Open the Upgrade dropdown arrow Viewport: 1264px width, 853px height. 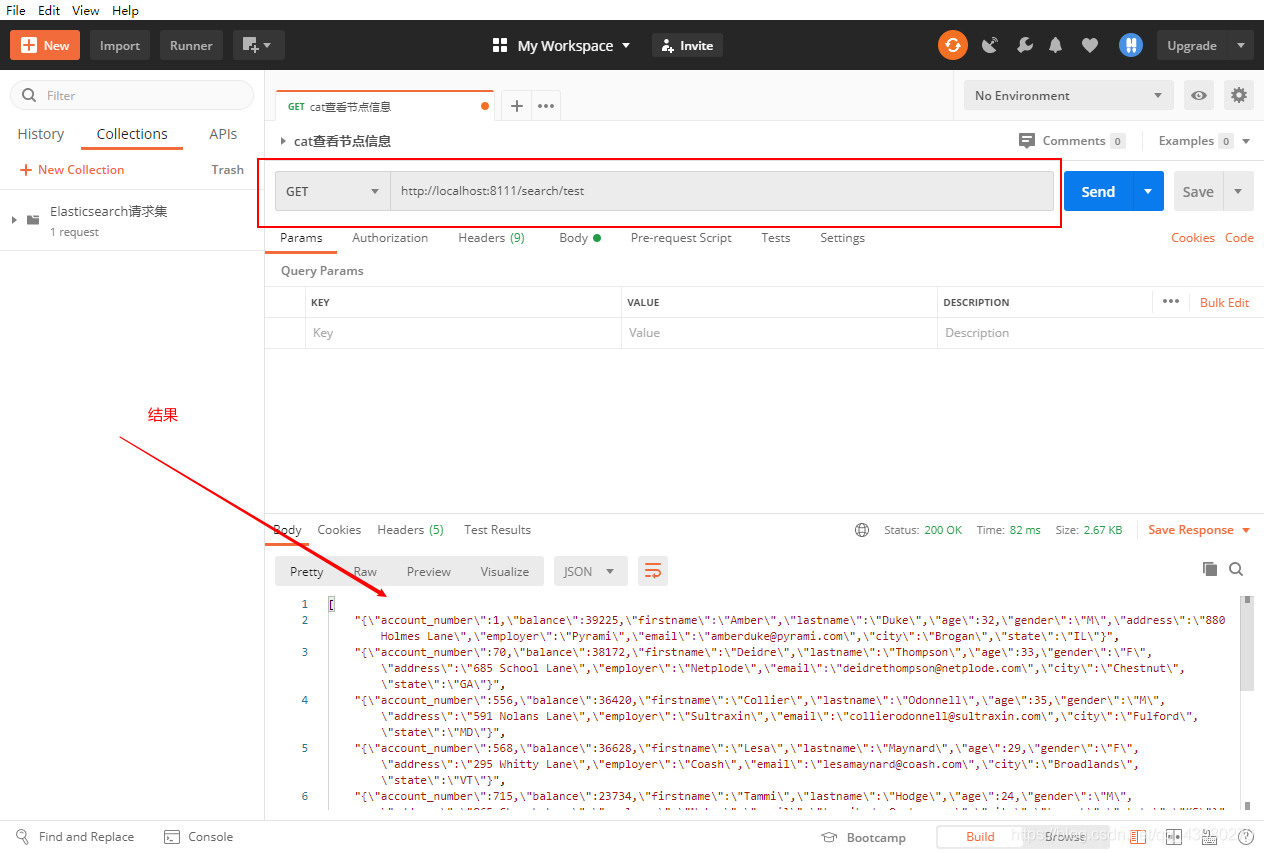tap(1241, 45)
